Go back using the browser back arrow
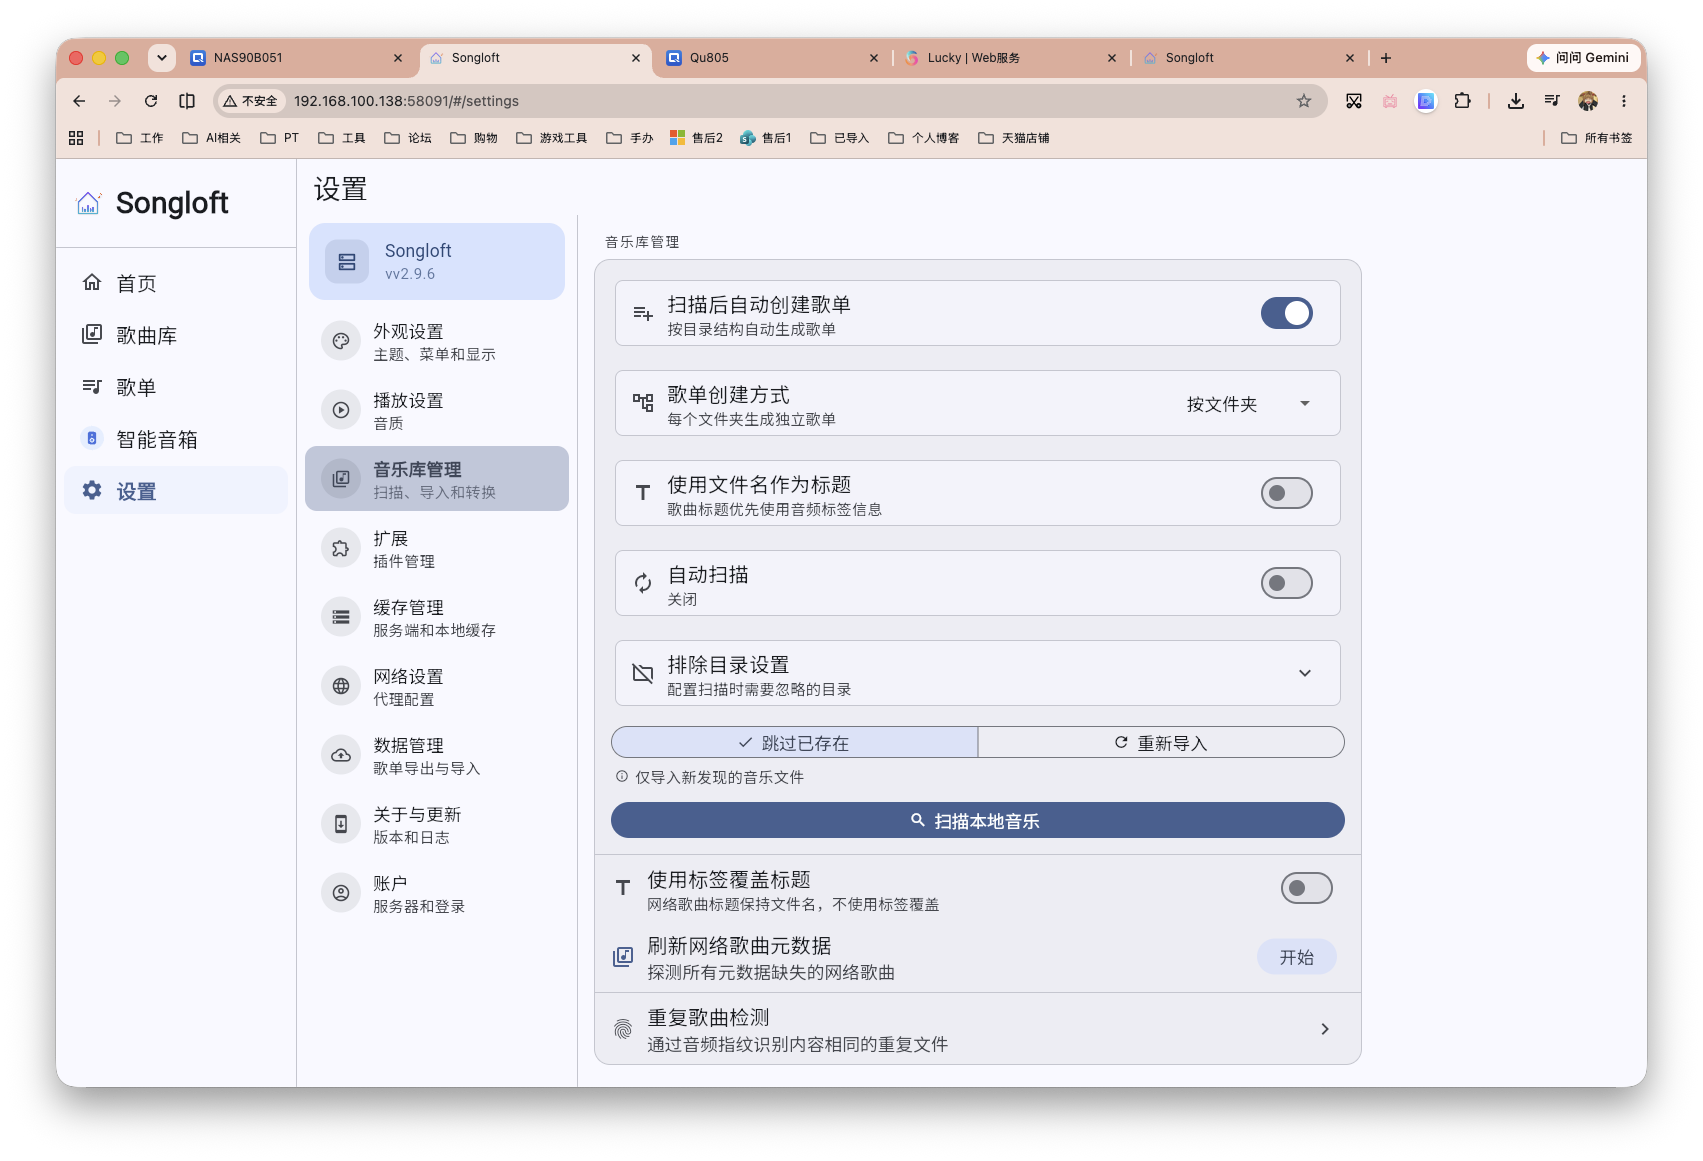This screenshot has width=1703, height=1161. point(79,101)
